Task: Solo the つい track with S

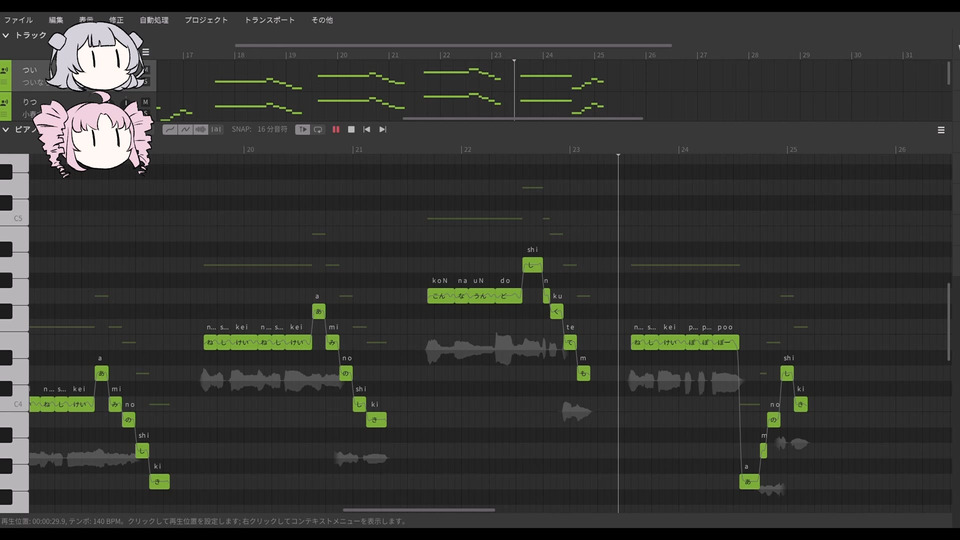Action: click(146, 82)
